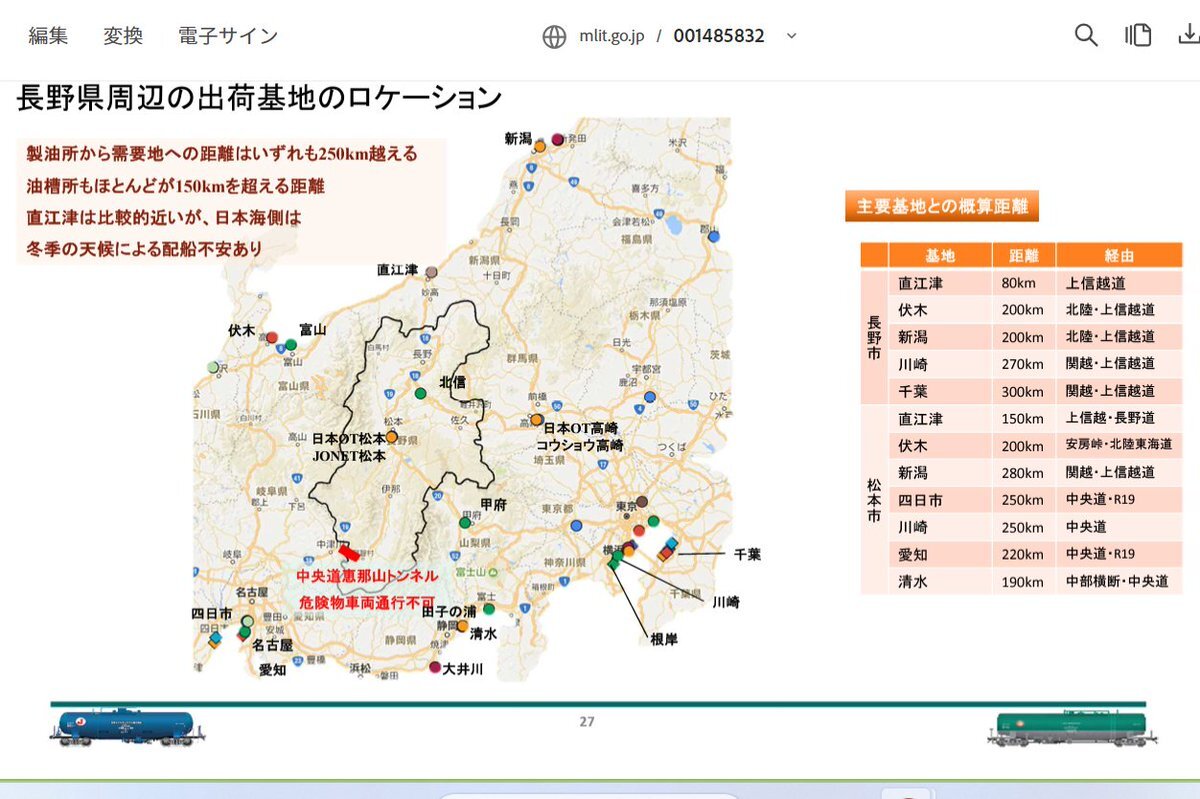Click the orange 主要基地との概算距離 header
The width and height of the screenshot is (1200, 799).
tap(941, 207)
